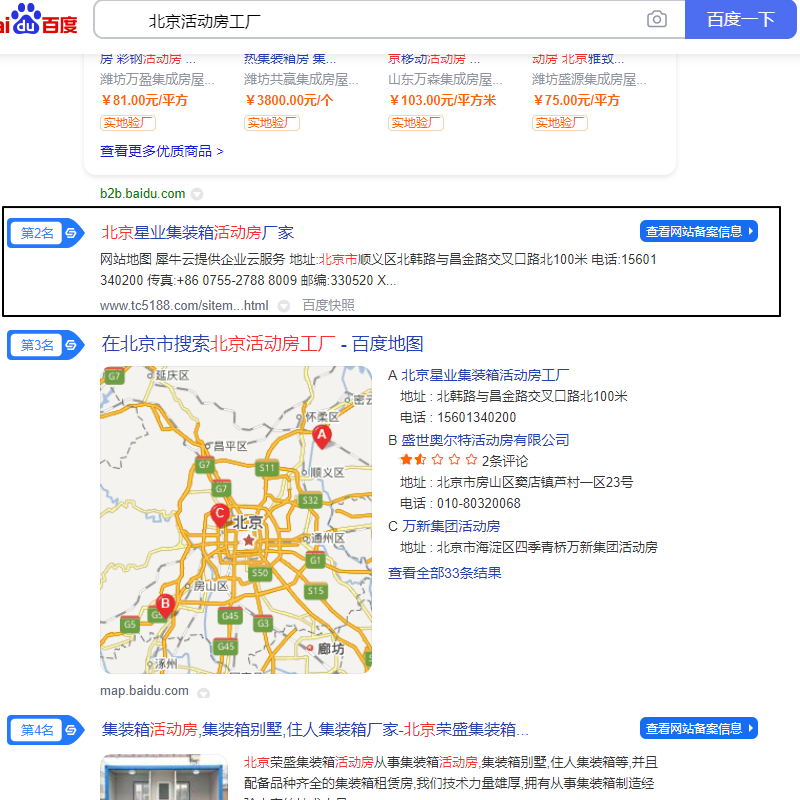Image resolution: width=800 pixels, height=800 pixels.
Task: Click the Baidu logo
Action: pos(39,19)
